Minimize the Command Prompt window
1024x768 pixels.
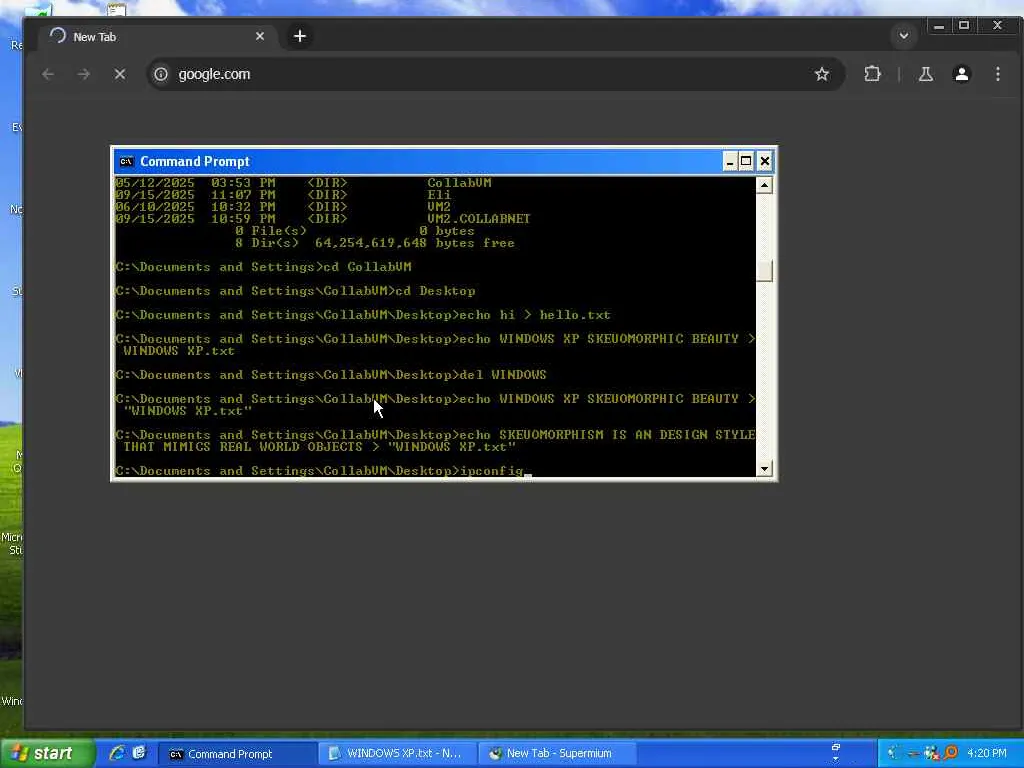[730, 161]
